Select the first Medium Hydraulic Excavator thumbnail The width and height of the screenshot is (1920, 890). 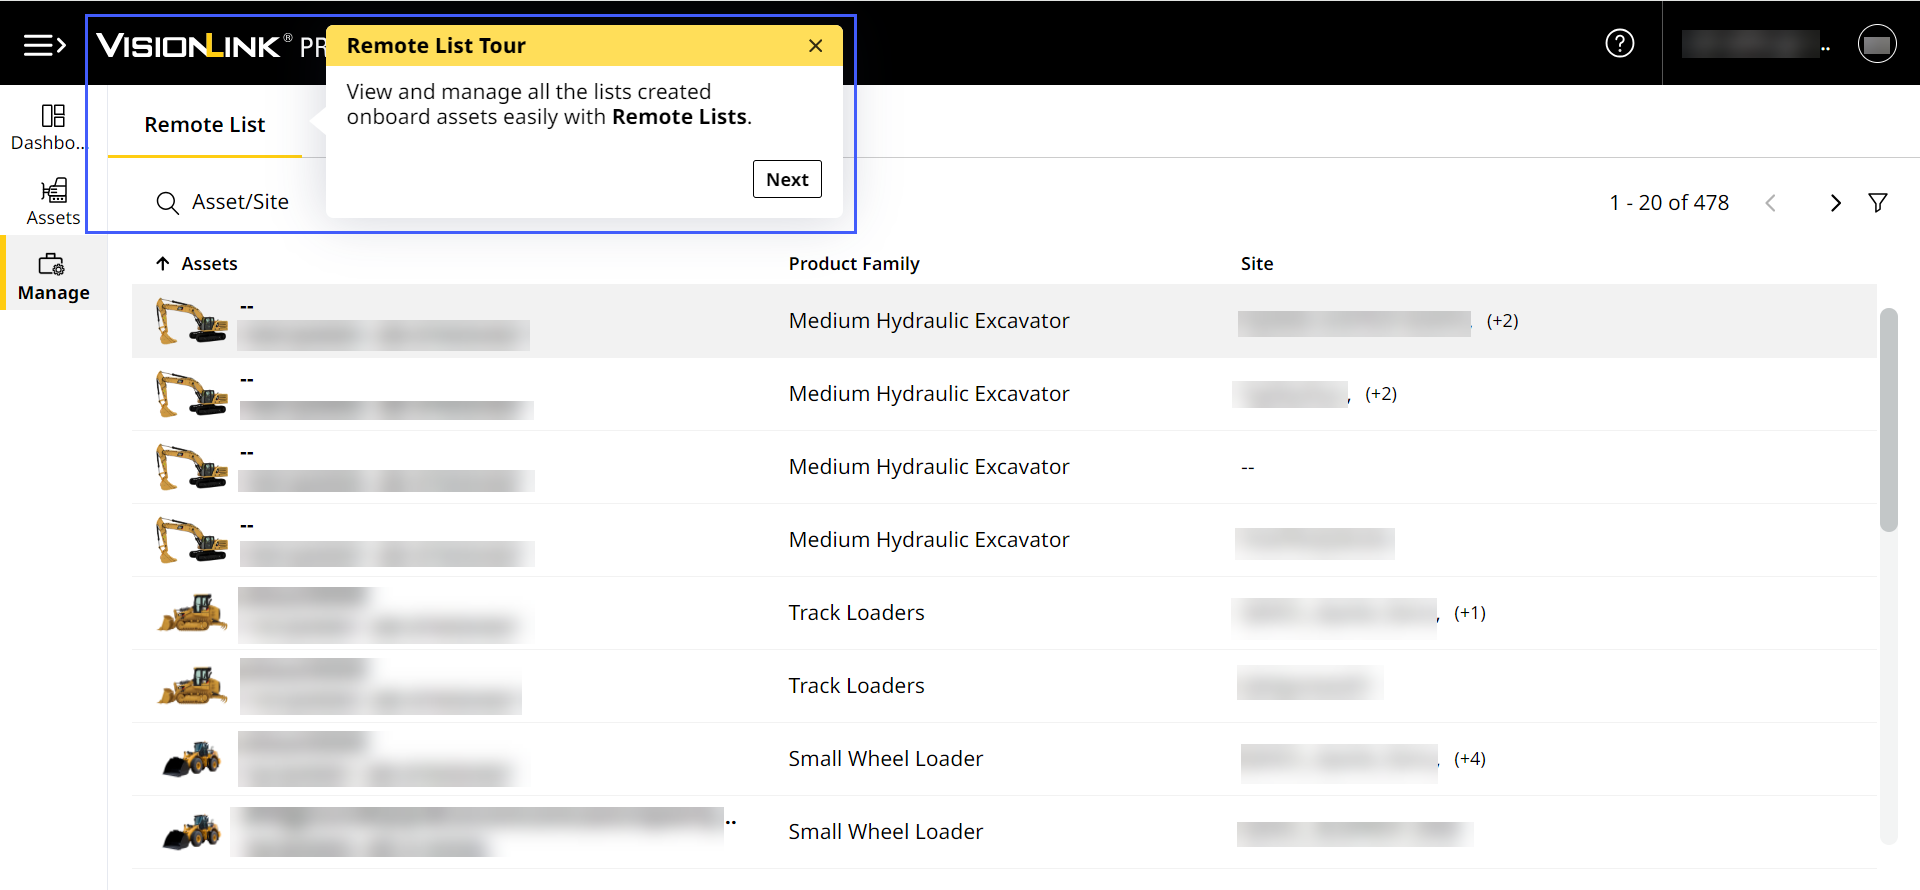pyautogui.click(x=191, y=321)
